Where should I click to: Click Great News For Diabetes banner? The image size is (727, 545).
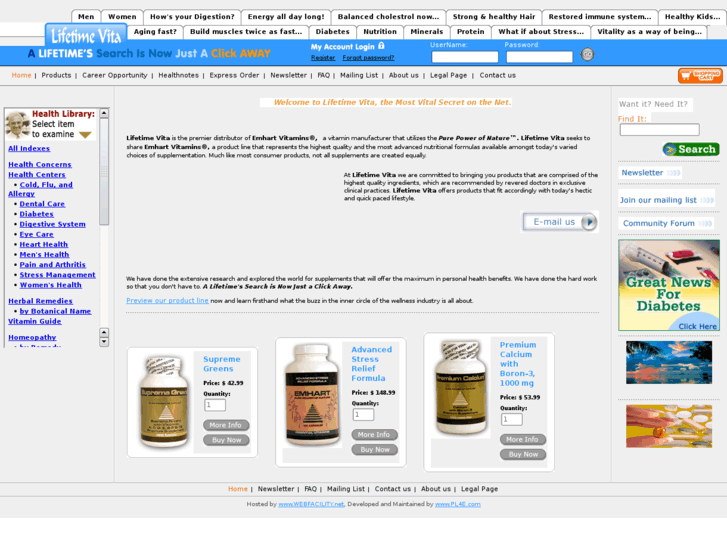coord(669,285)
